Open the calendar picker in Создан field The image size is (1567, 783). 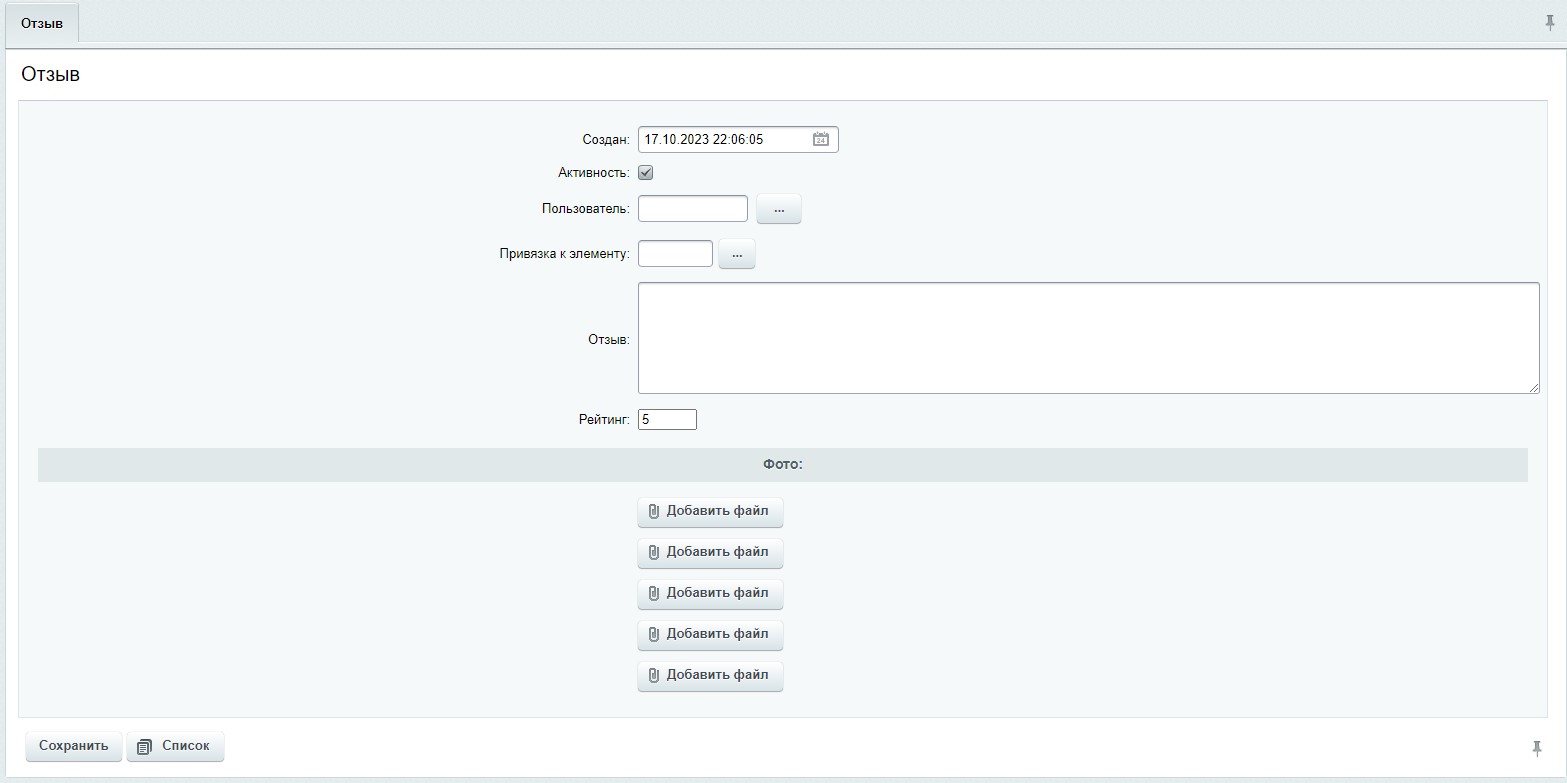tap(821, 140)
